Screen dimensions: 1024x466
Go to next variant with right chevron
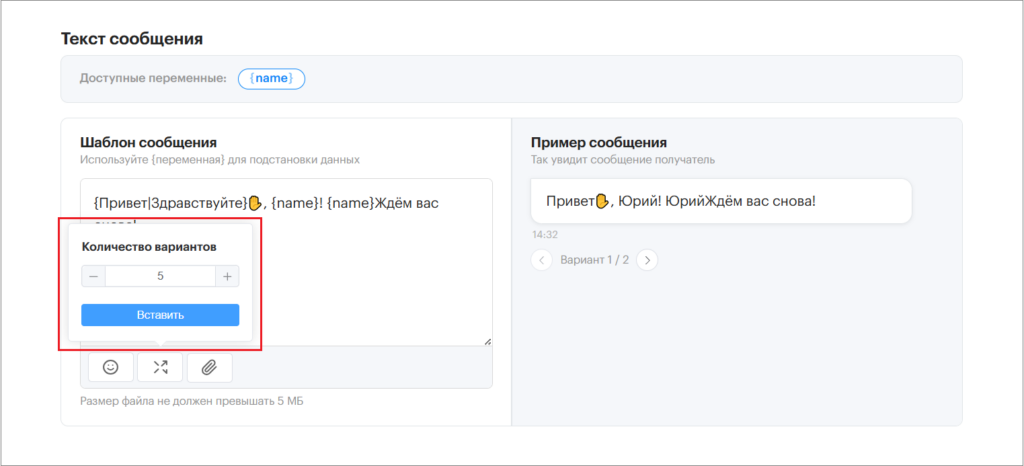pos(647,260)
